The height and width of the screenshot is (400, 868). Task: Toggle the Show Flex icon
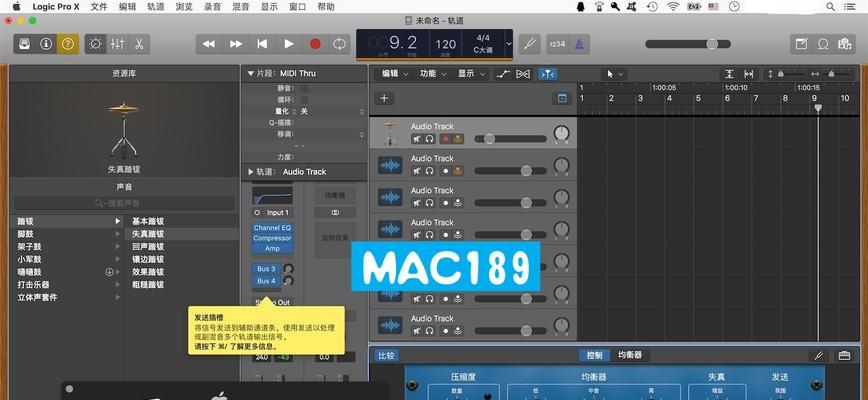pos(523,74)
